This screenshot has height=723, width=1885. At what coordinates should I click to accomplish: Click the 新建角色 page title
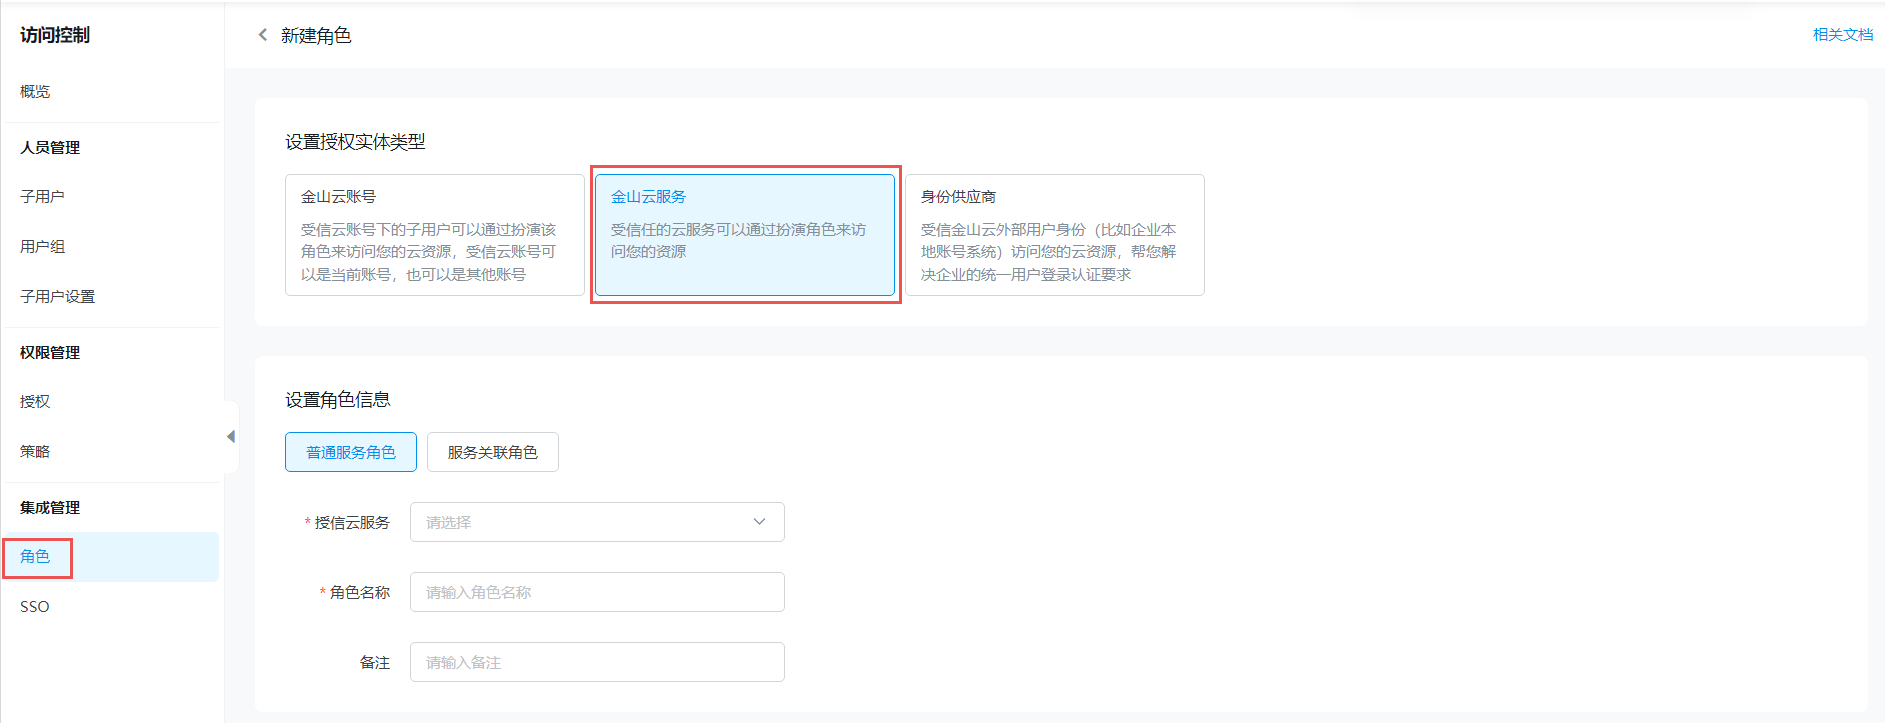[x=316, y=36]
